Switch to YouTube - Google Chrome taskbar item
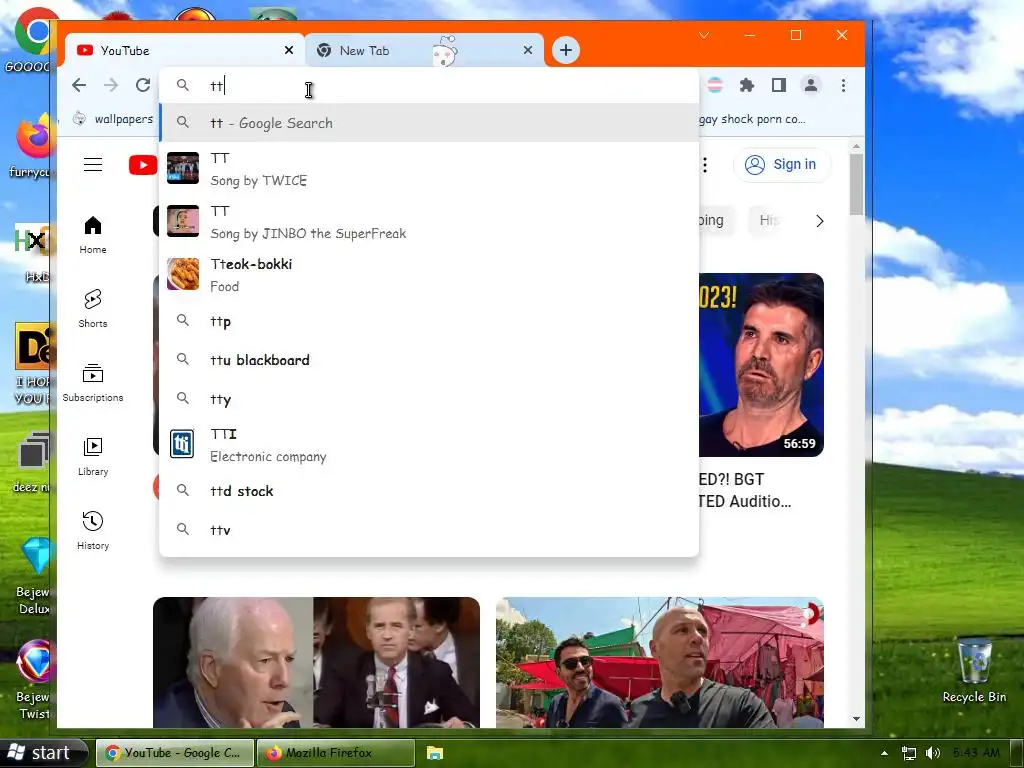Viewport: 1024px width, 768px height. coord(175,753)
